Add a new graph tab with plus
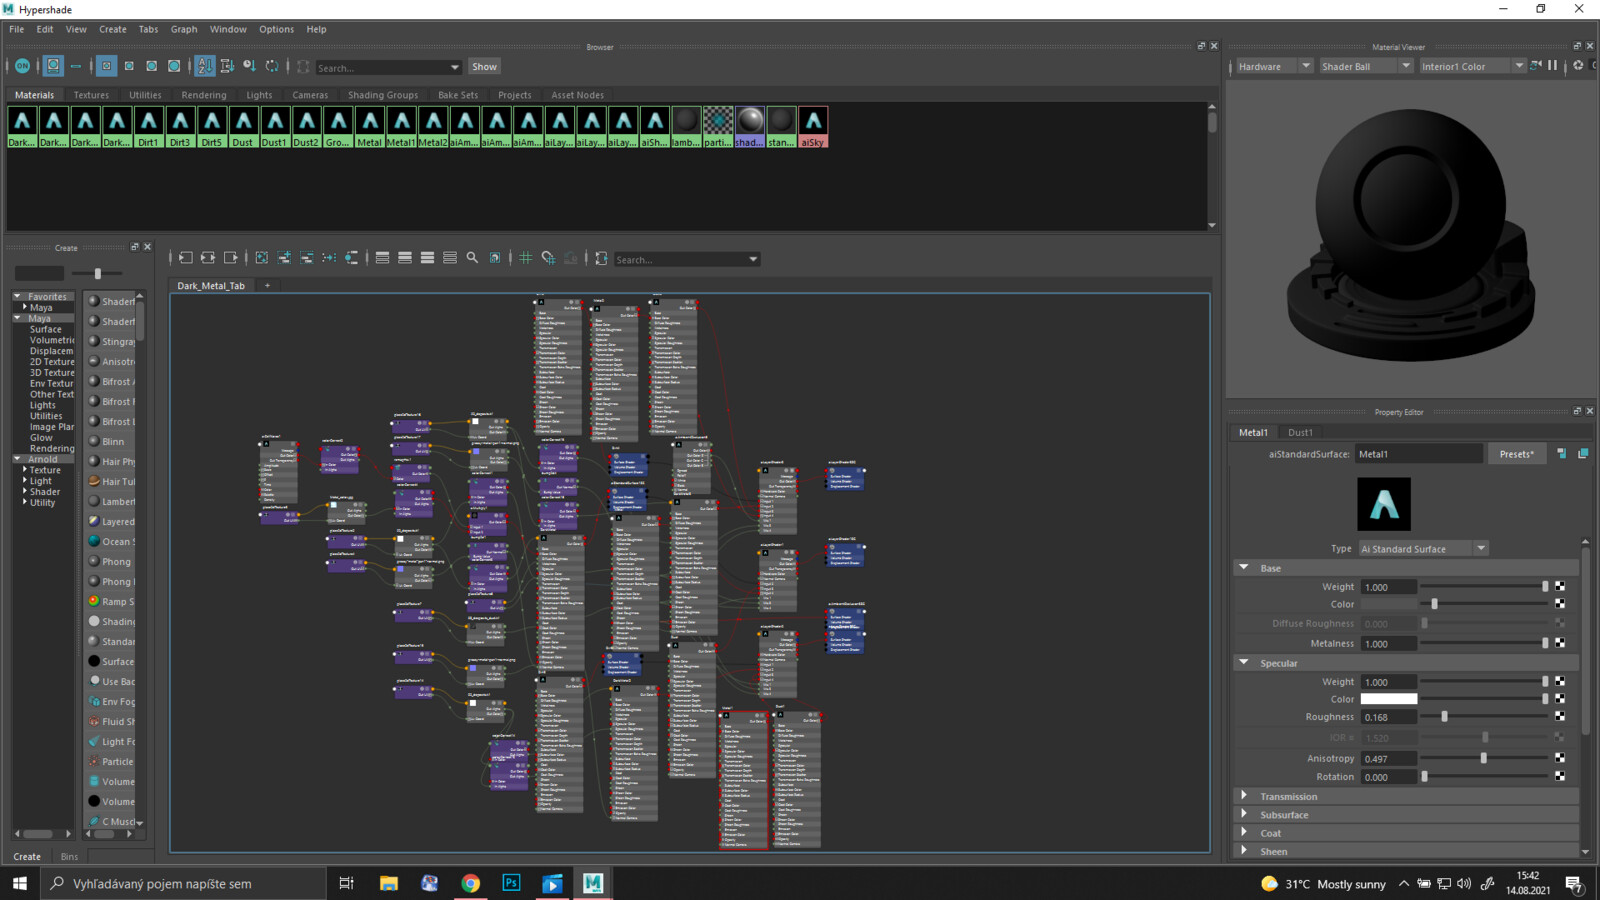The height and width of the screenshot is (900, 1600). 267,286
